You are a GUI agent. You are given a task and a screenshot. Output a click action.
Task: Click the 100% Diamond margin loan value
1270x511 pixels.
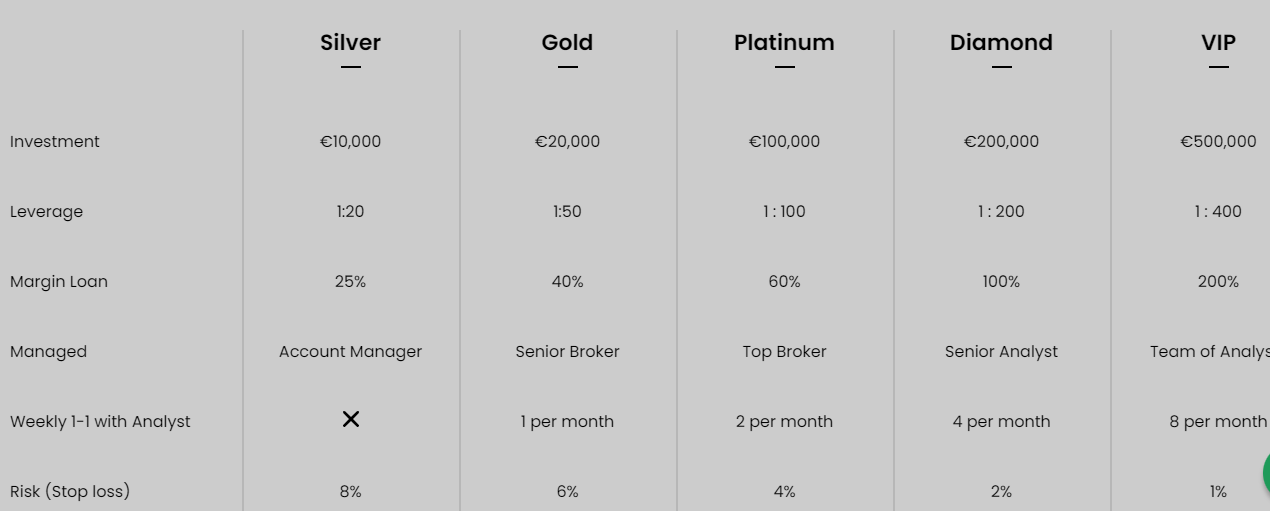1001,282
